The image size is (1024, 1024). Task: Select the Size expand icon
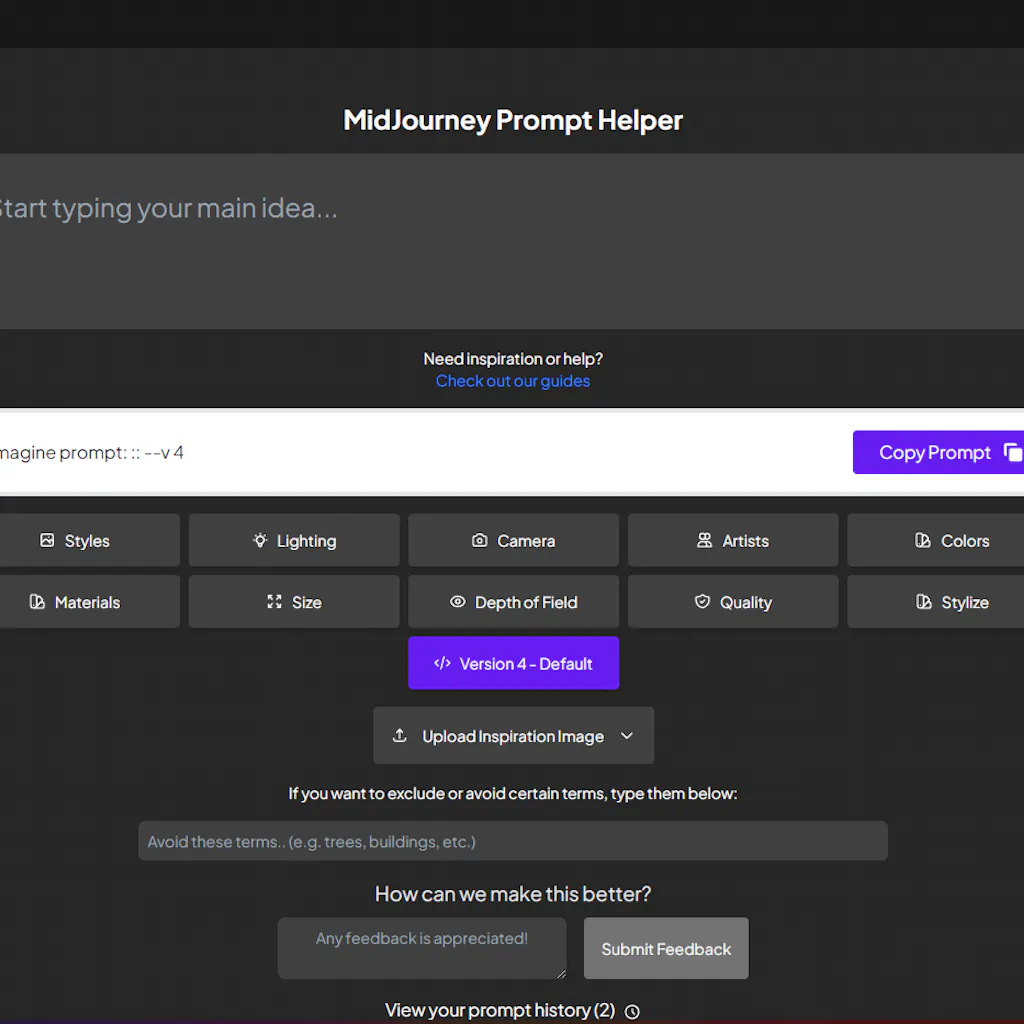tap(275, 602)
